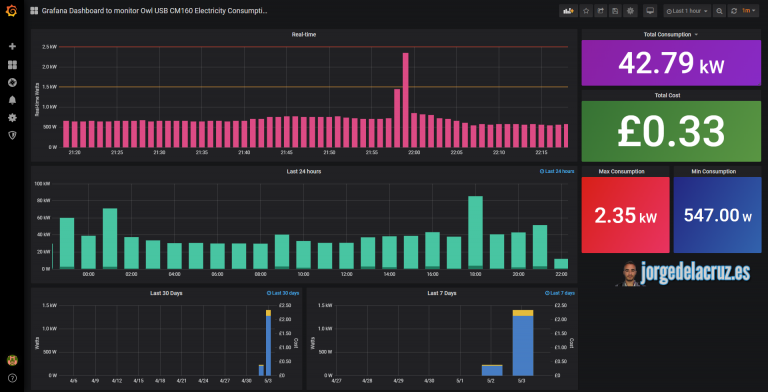Open the Configuration gear in sidebar
This screenshot has height=392, width=768.
12,118
